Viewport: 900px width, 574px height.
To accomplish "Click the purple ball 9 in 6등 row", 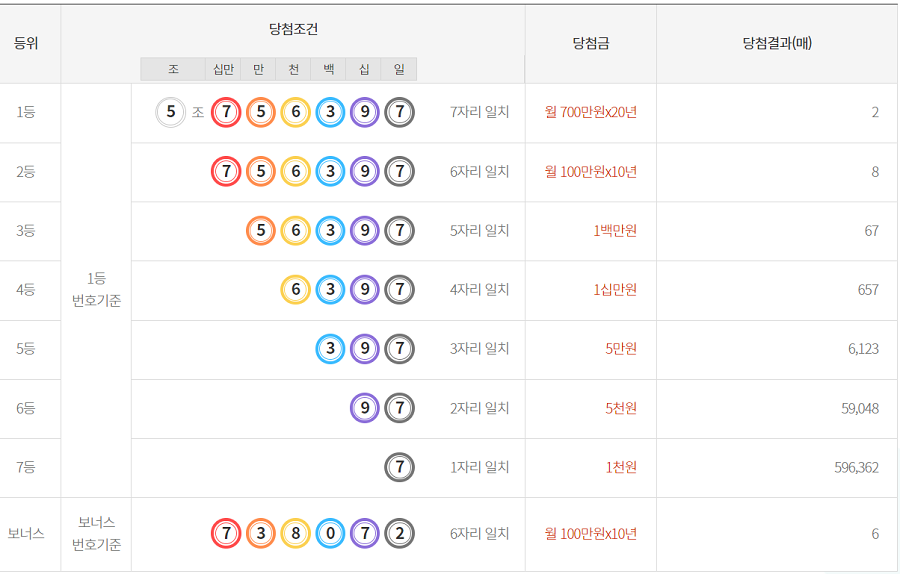I will 365,408.
